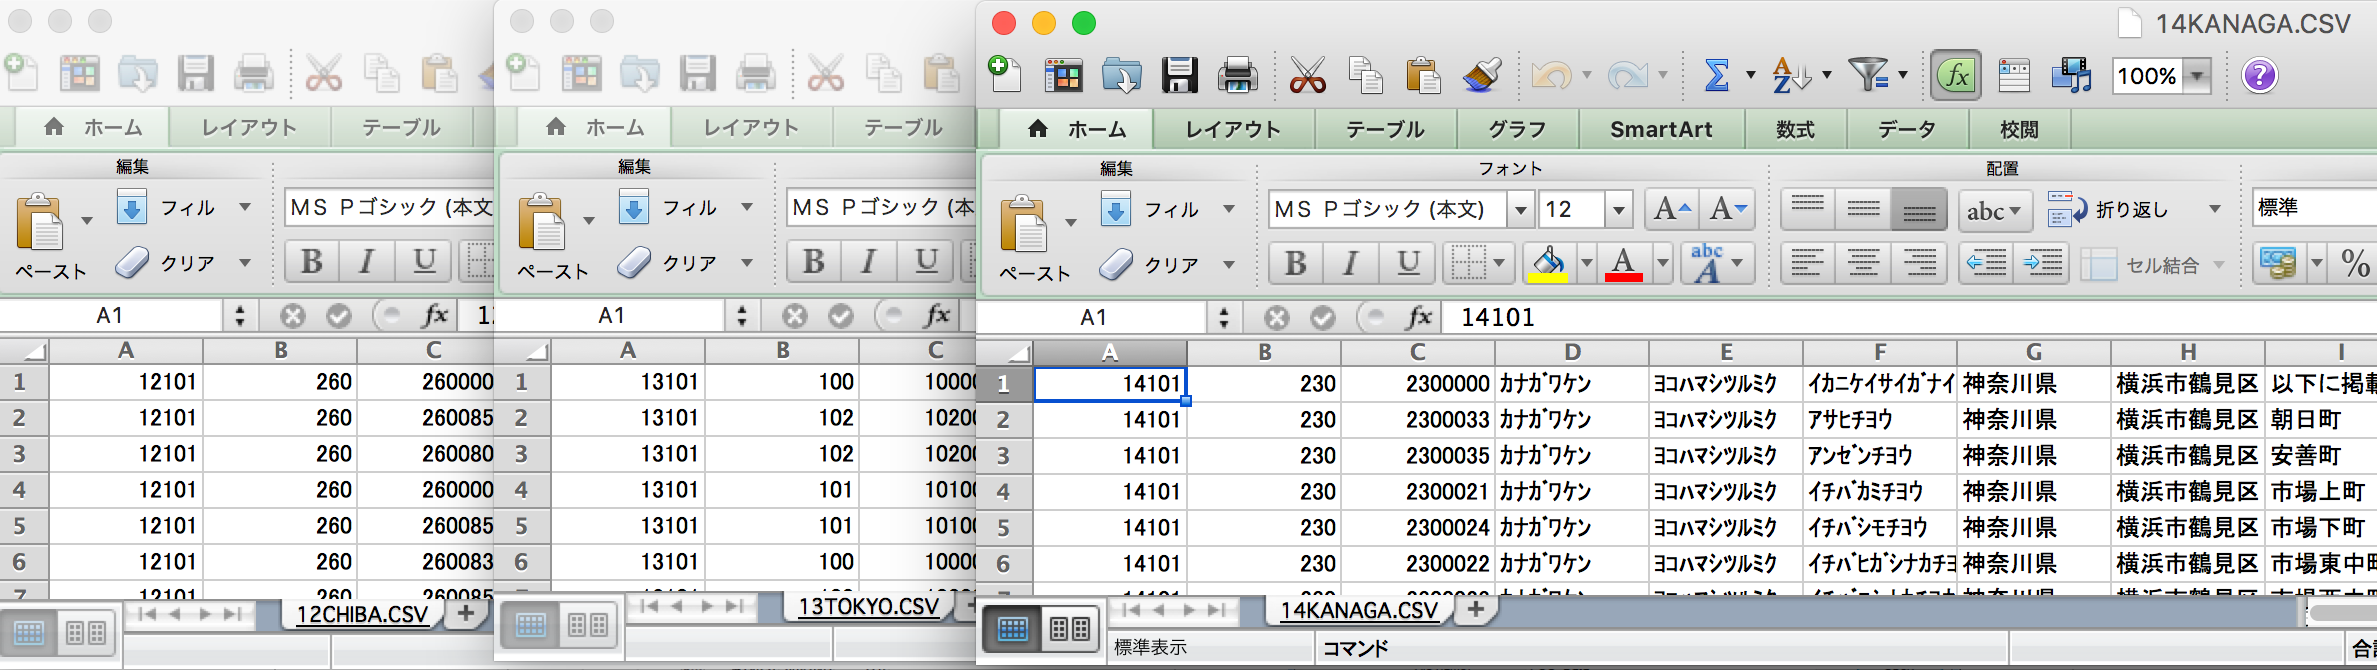Toggle Bold in the 12CHIBA window

pos(312,262)
